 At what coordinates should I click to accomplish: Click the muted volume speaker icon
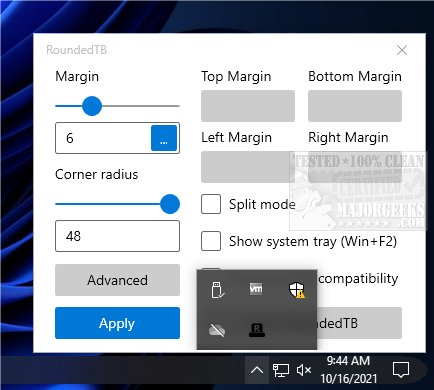coord(304,370)
